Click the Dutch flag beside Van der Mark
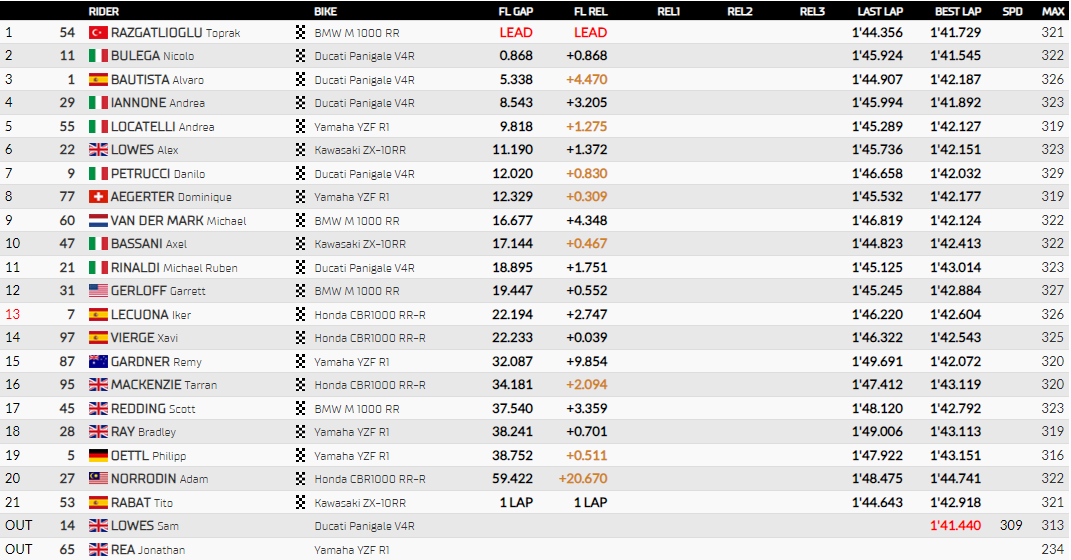Screen dimensions: 1071x560 click(x=98, y=221)
